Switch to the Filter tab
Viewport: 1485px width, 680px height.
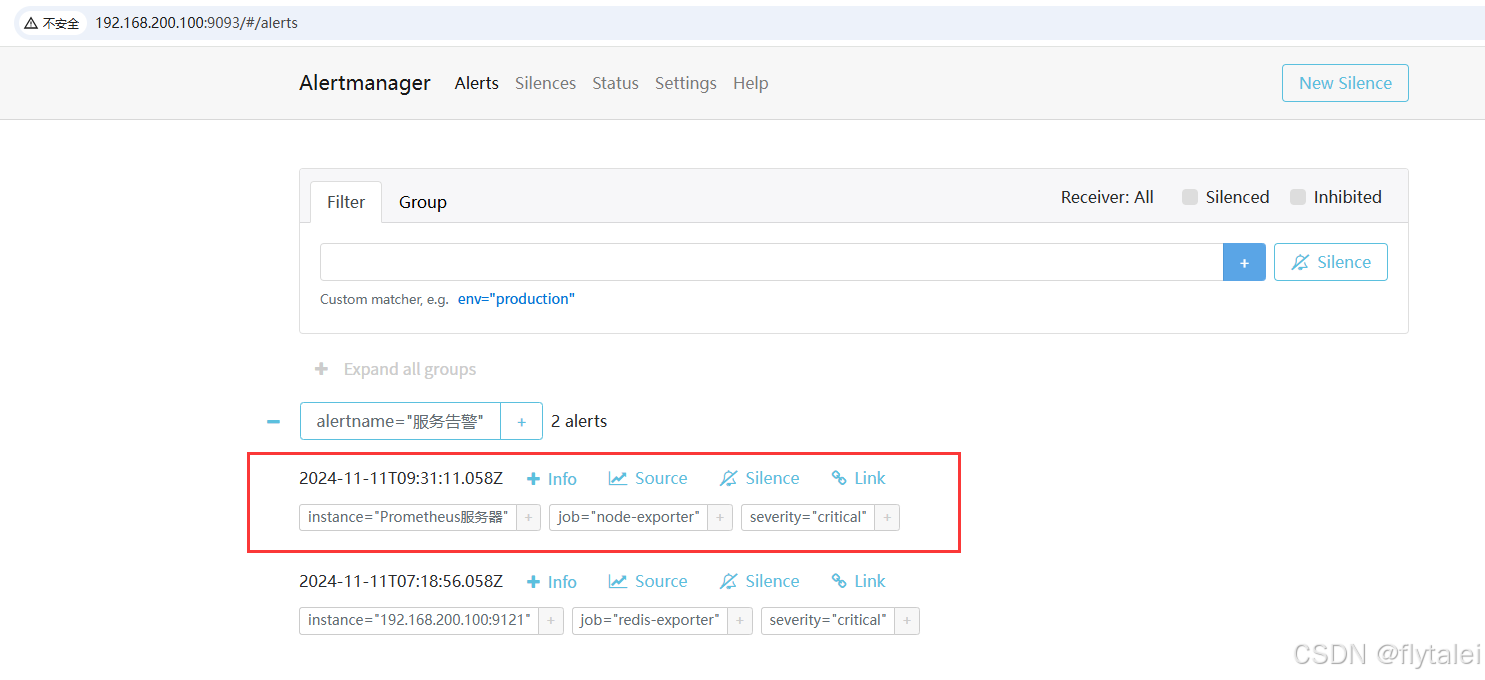click(346, 202)
